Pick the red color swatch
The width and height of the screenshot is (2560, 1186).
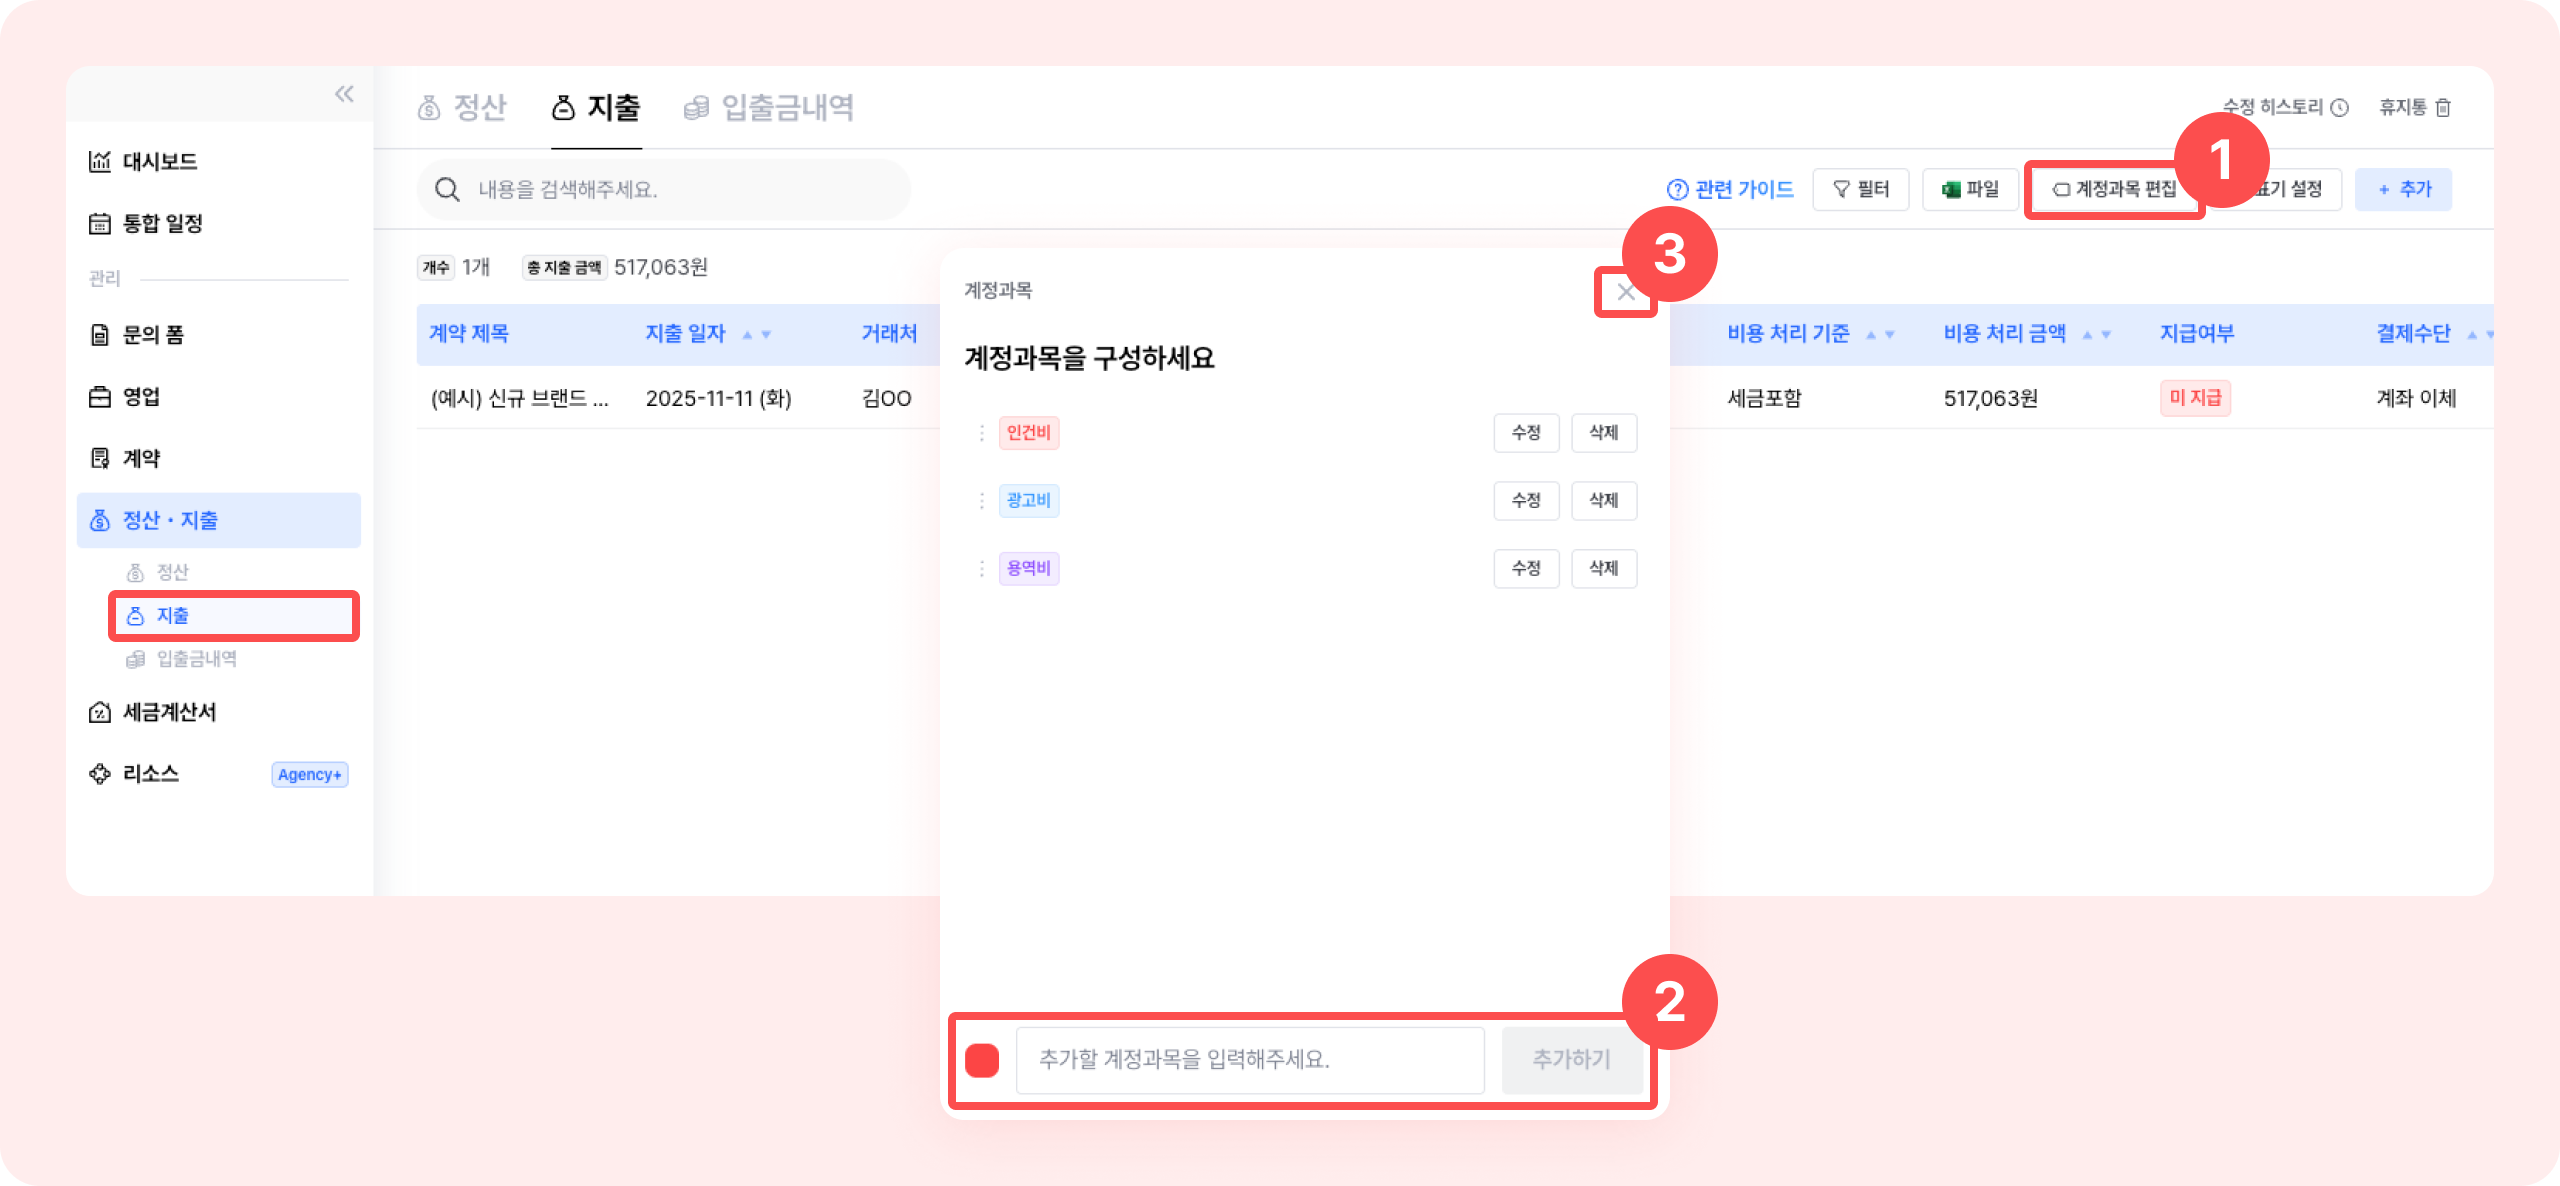pos(982,1060)
